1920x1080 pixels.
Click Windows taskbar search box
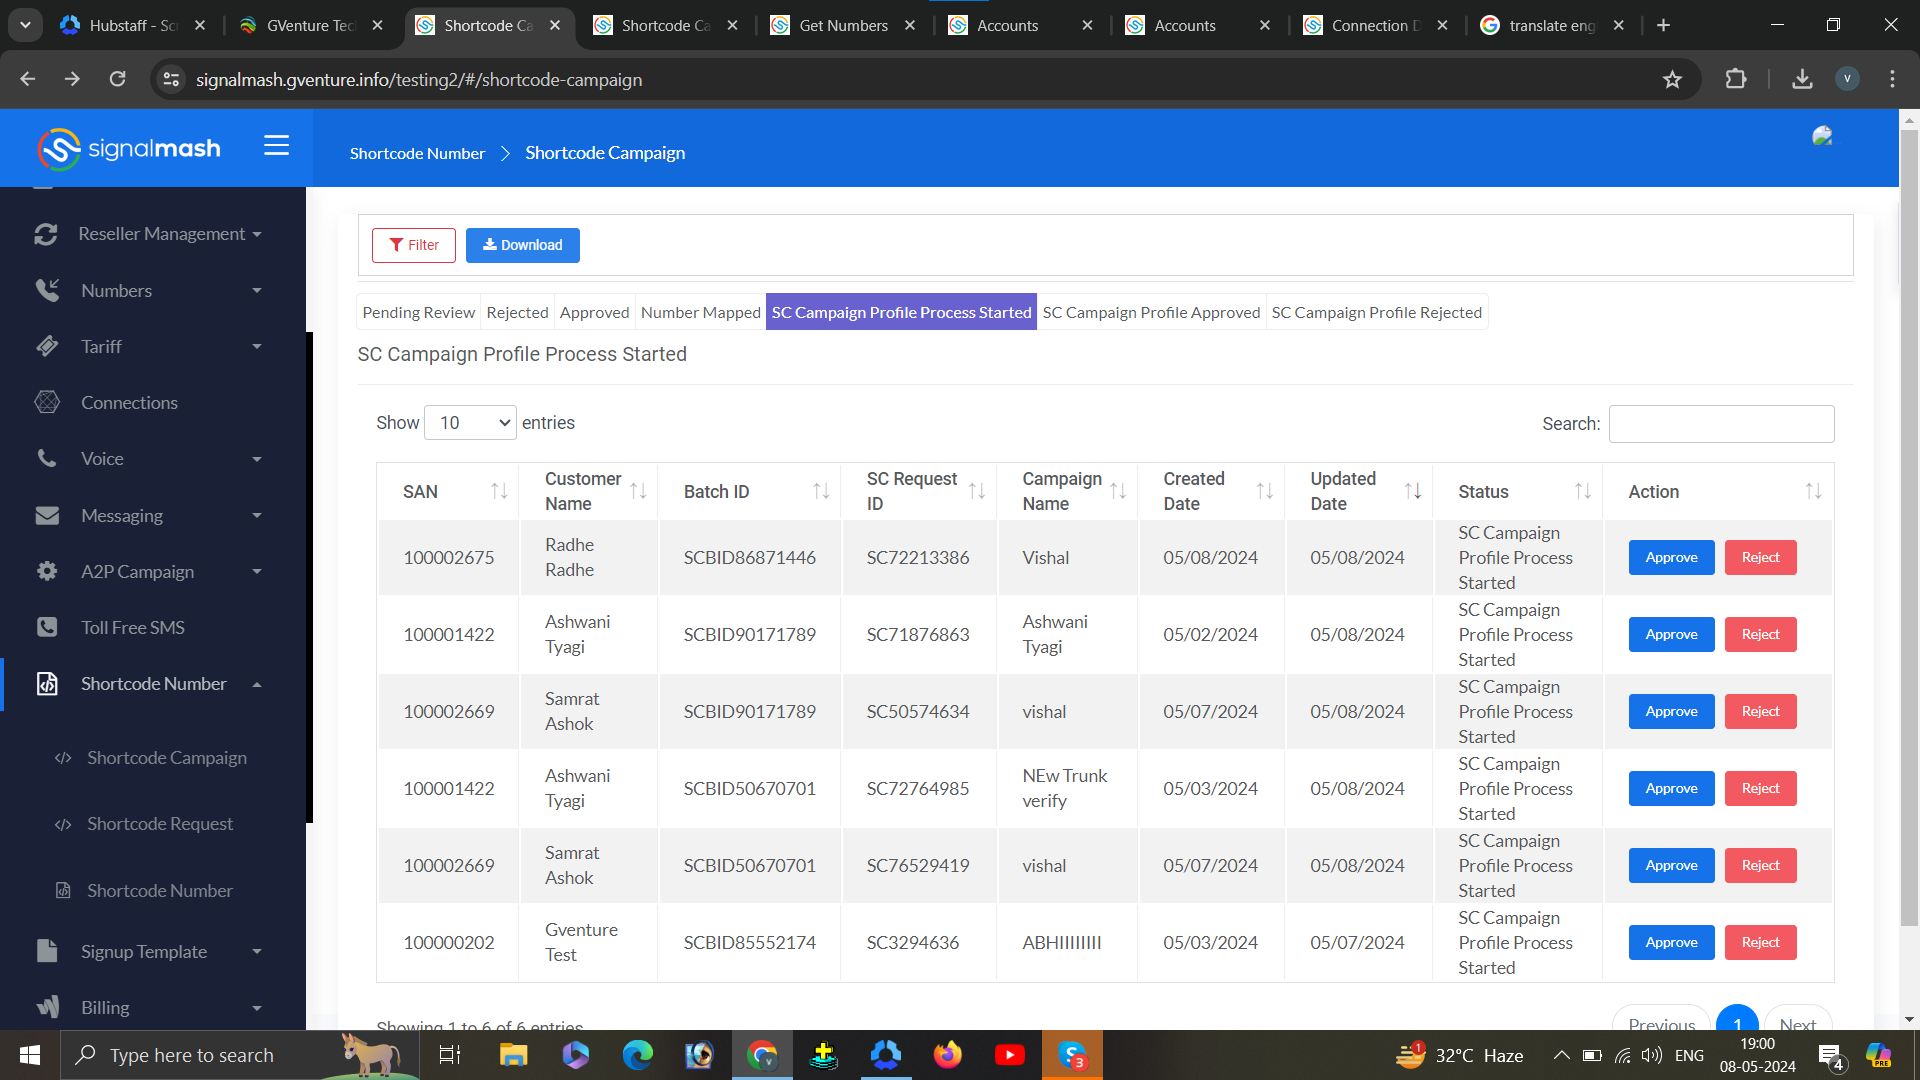point(240,1055)
